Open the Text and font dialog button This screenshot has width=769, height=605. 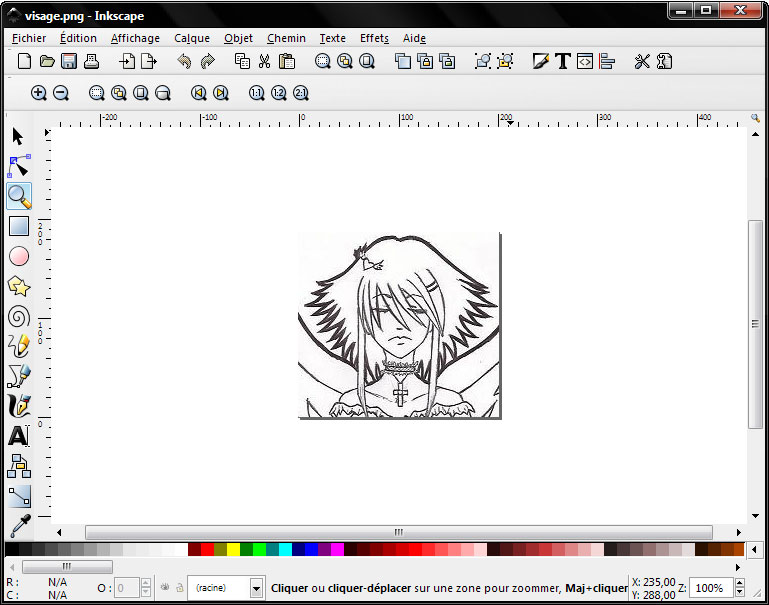coord(563,62)
